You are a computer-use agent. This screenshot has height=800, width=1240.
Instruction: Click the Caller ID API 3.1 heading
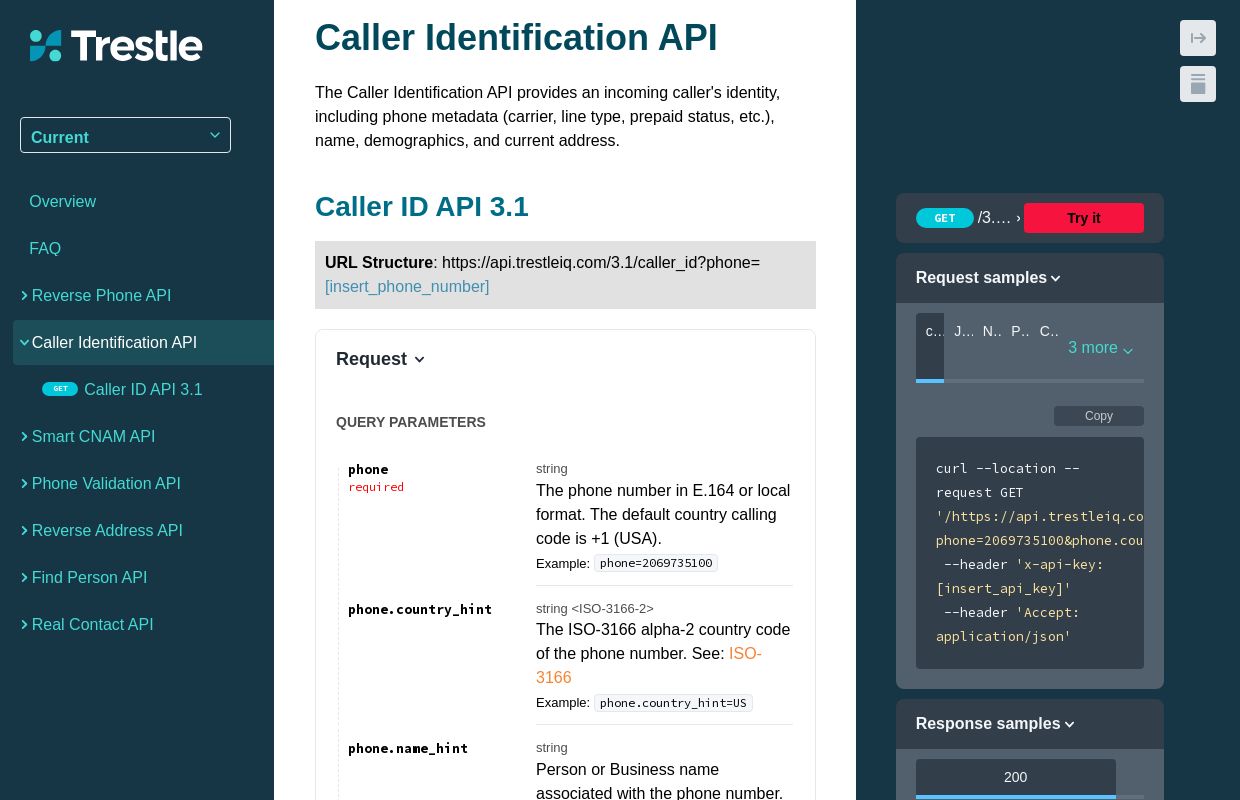coord(421,206)
